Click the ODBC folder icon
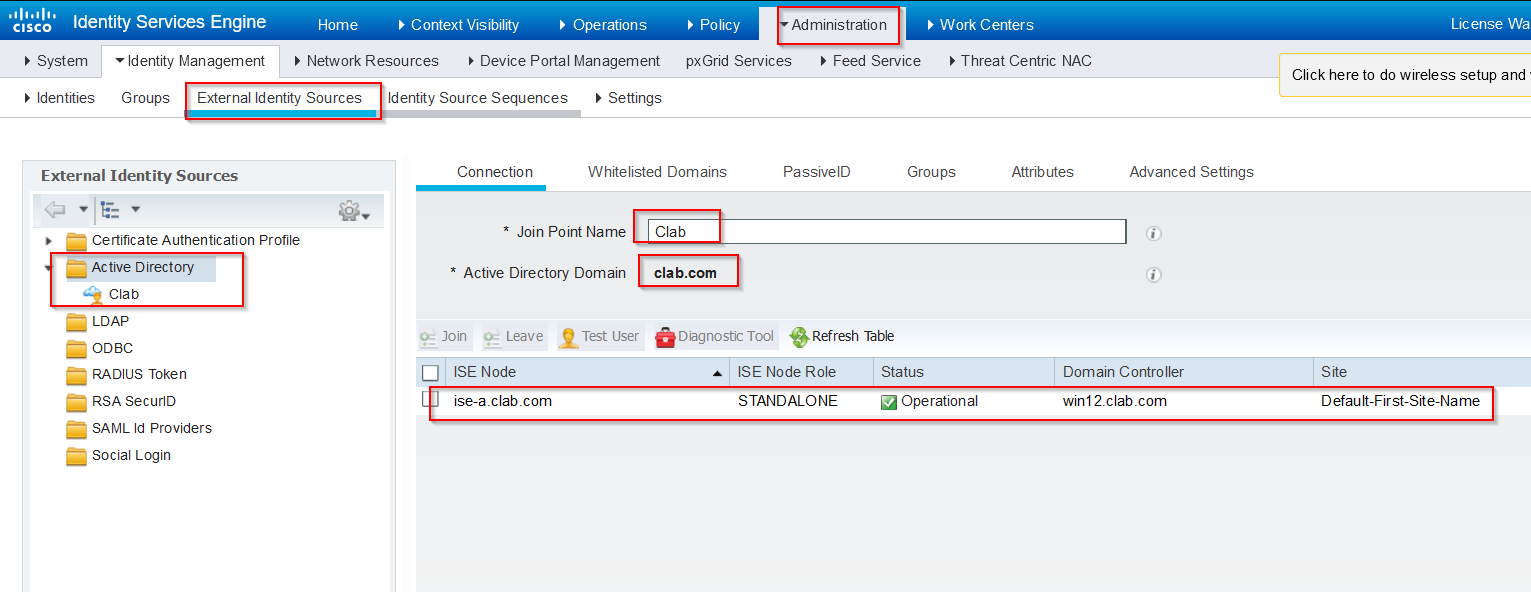 click(x=76, y=349)
